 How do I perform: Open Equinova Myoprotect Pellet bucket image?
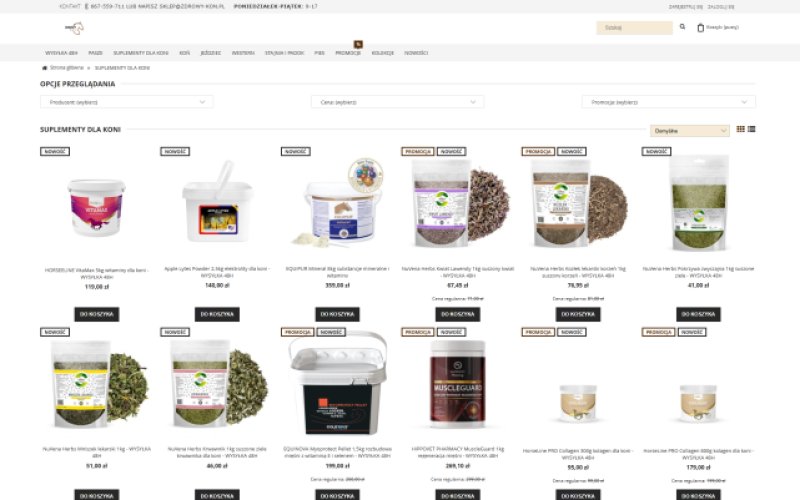point(337,383)
